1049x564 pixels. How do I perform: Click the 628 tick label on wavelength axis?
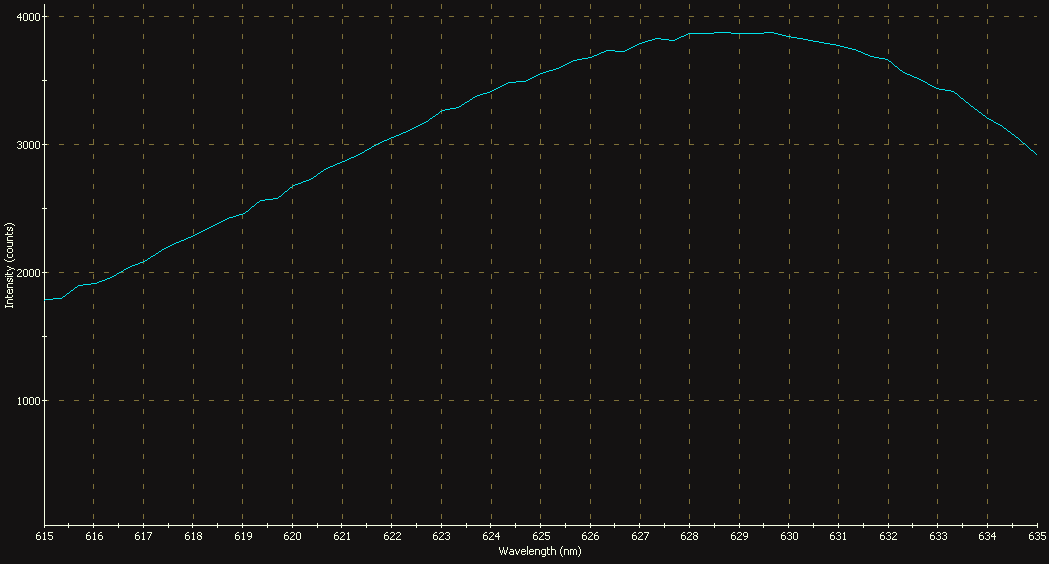click(689, 537)
